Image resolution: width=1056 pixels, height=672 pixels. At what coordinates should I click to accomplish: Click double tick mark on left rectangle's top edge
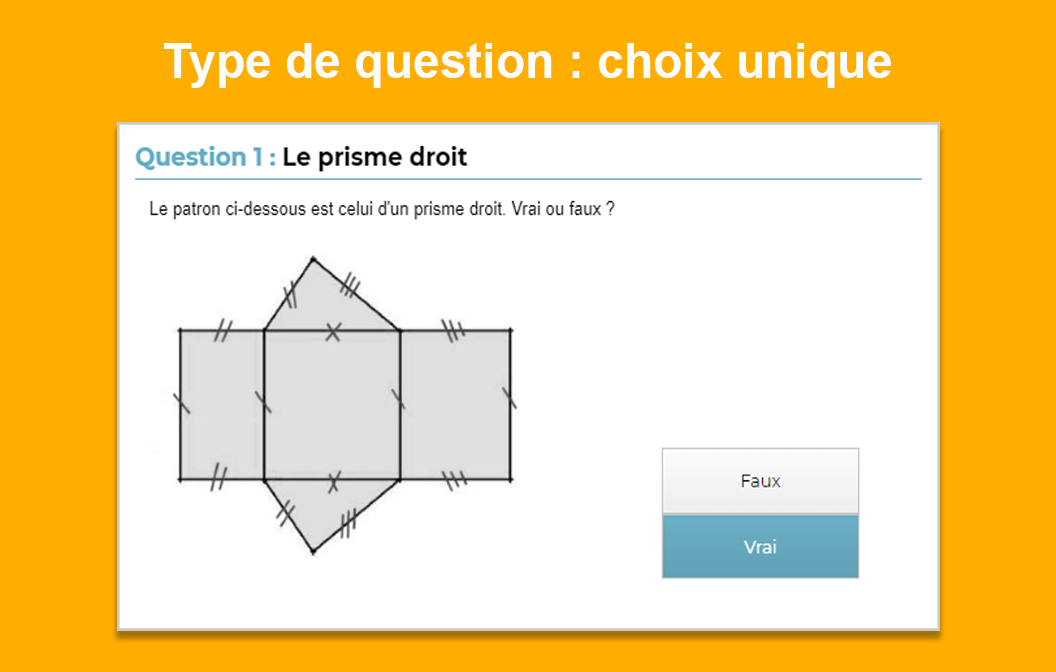click(223, 331)
